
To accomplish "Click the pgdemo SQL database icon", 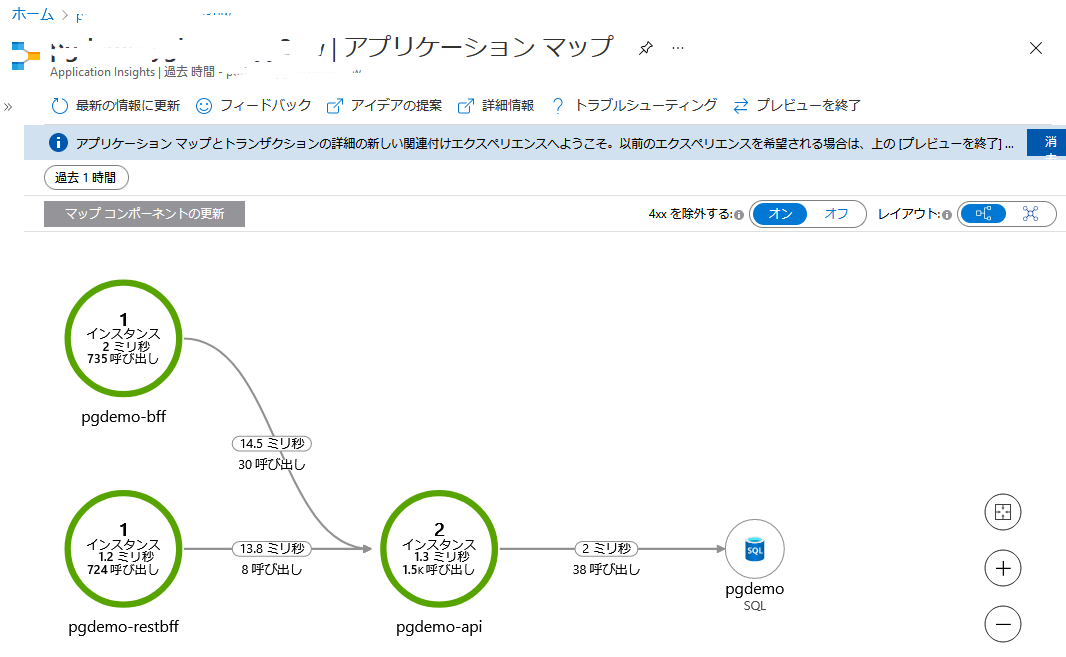I will pos(755,549).
